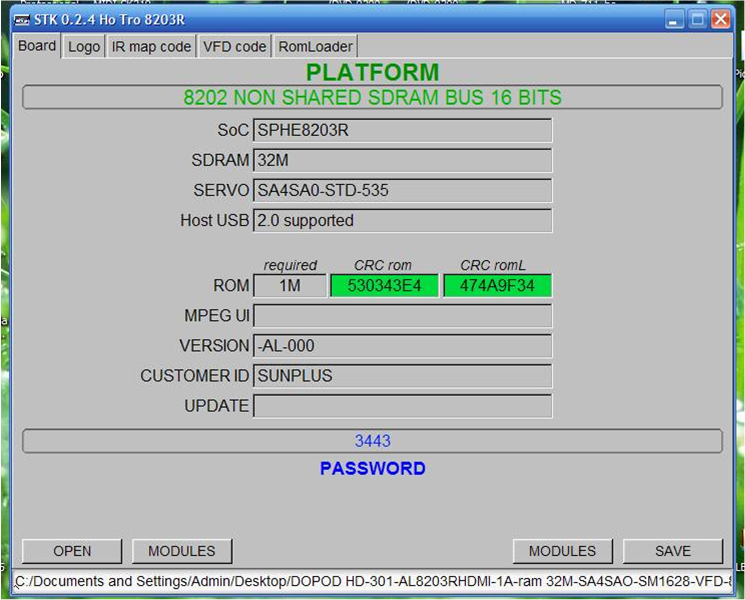745x600 pixels.
Task: Minimize the STK window
Action: (x=674, y=20)
